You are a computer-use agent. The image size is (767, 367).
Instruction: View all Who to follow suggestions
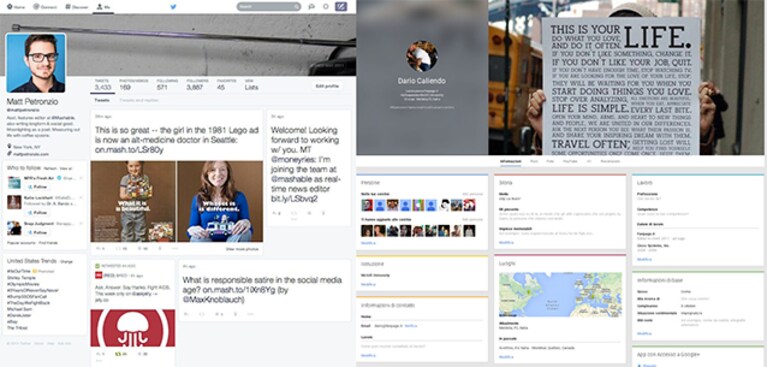click(x=66, y=168)
